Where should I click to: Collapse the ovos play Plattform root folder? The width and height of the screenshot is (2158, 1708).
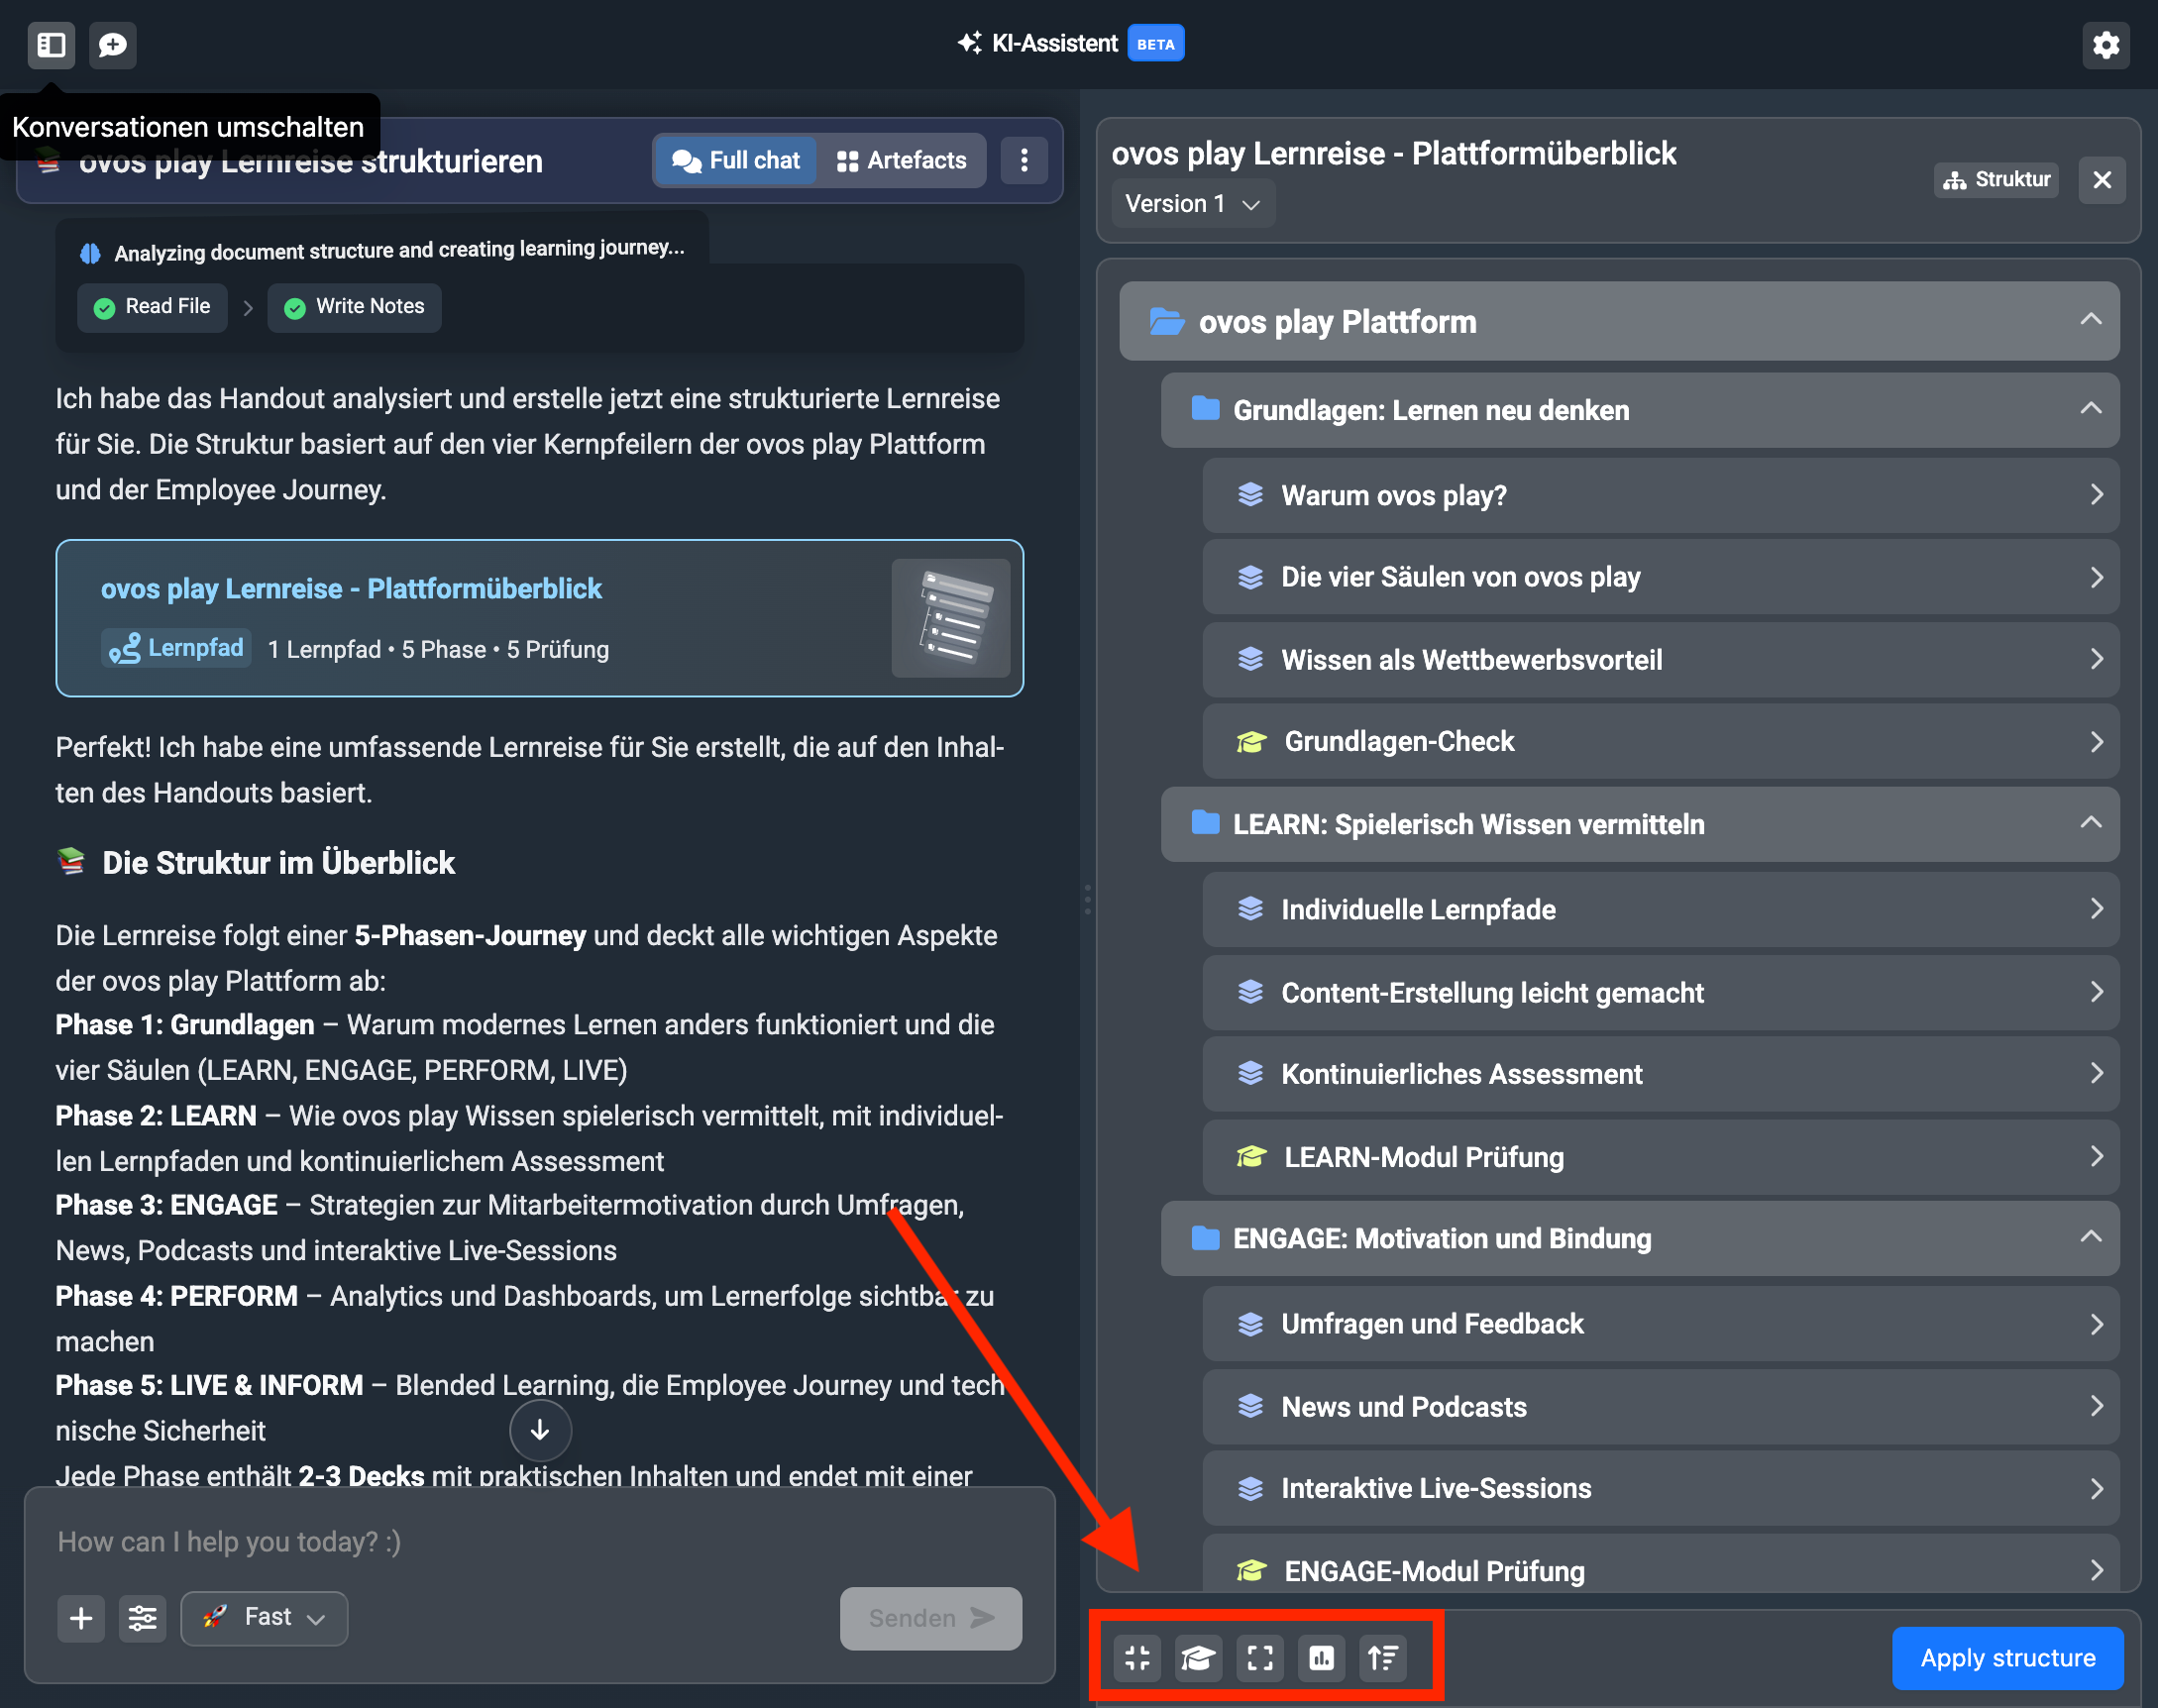[2089, 320]
